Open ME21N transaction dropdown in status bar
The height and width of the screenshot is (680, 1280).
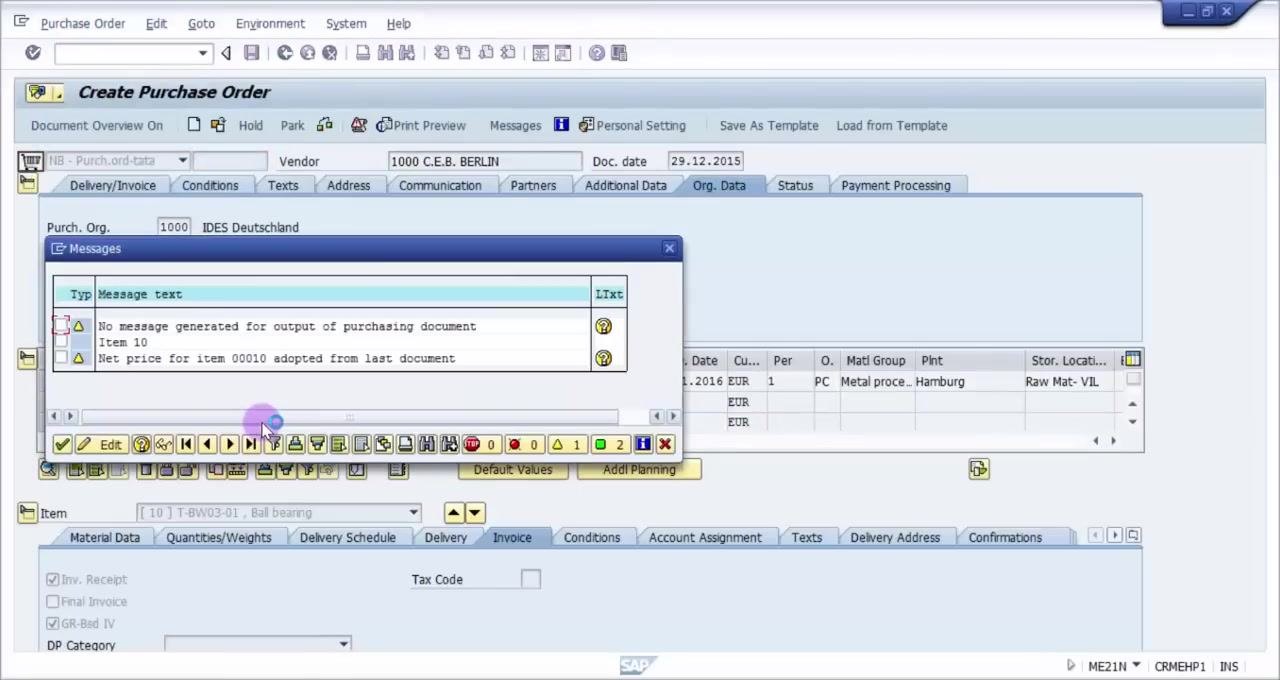pyautogui.click(x=1136, y=666)
